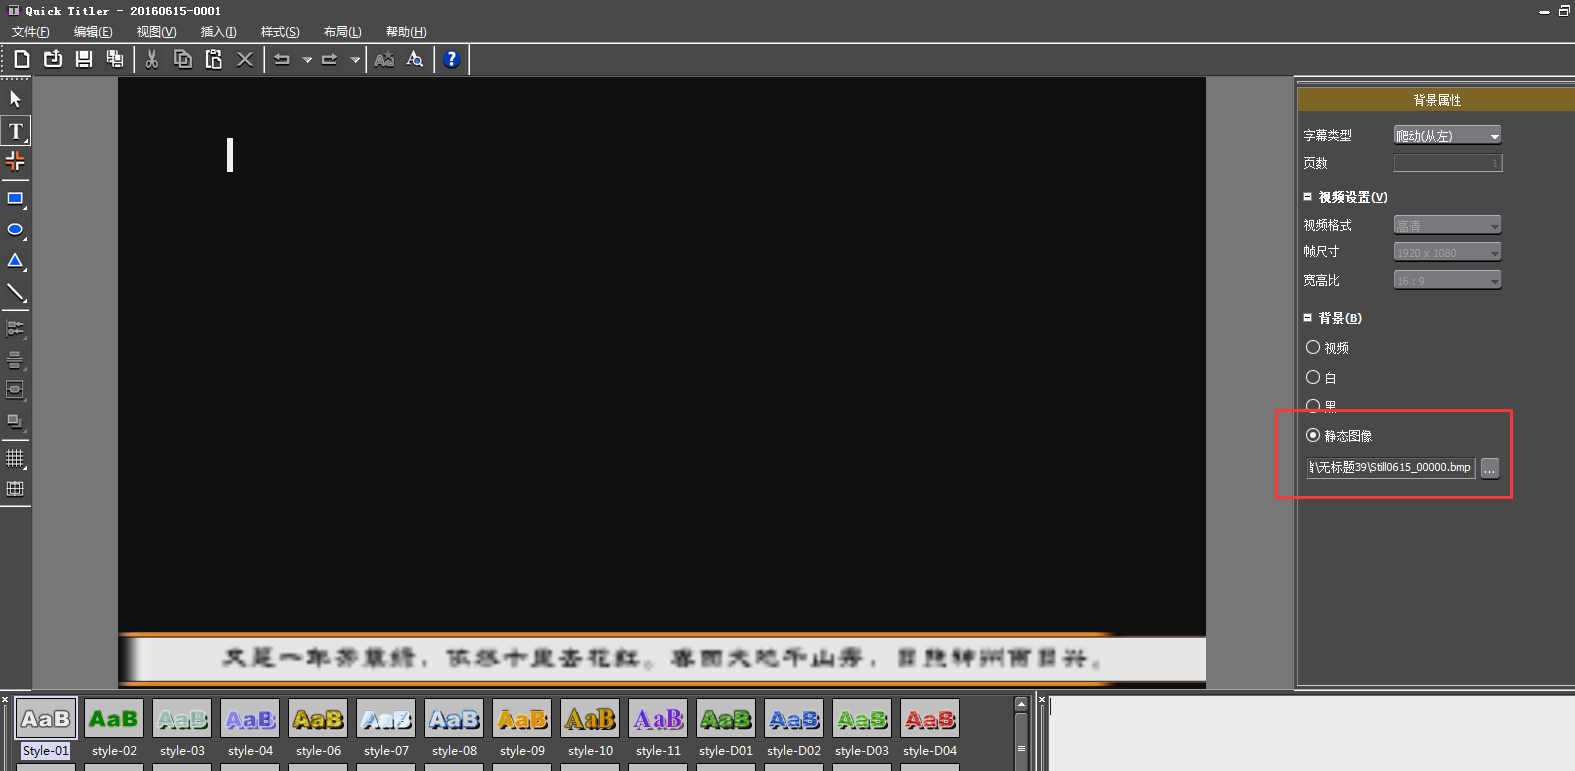Apply style-11 text preset

658,729
